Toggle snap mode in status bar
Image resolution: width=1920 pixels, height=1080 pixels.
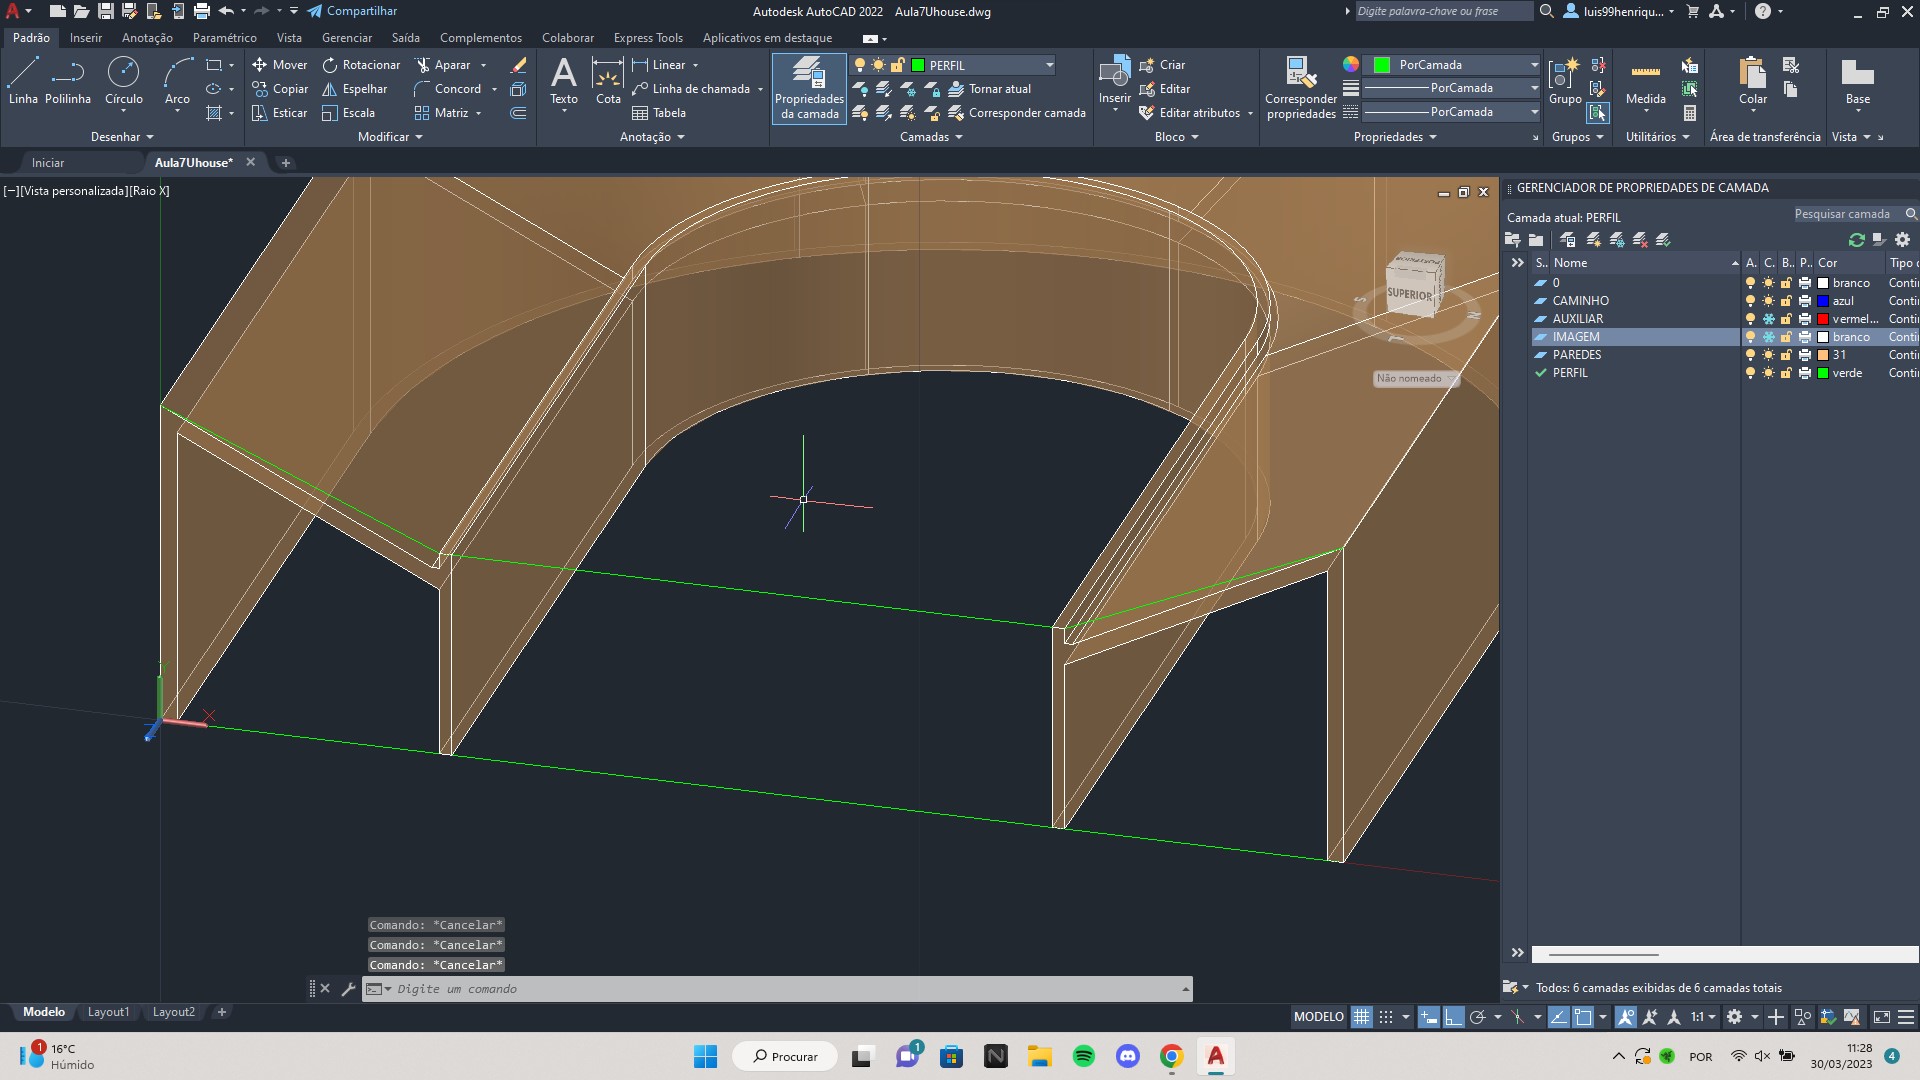[1385, 1017]
